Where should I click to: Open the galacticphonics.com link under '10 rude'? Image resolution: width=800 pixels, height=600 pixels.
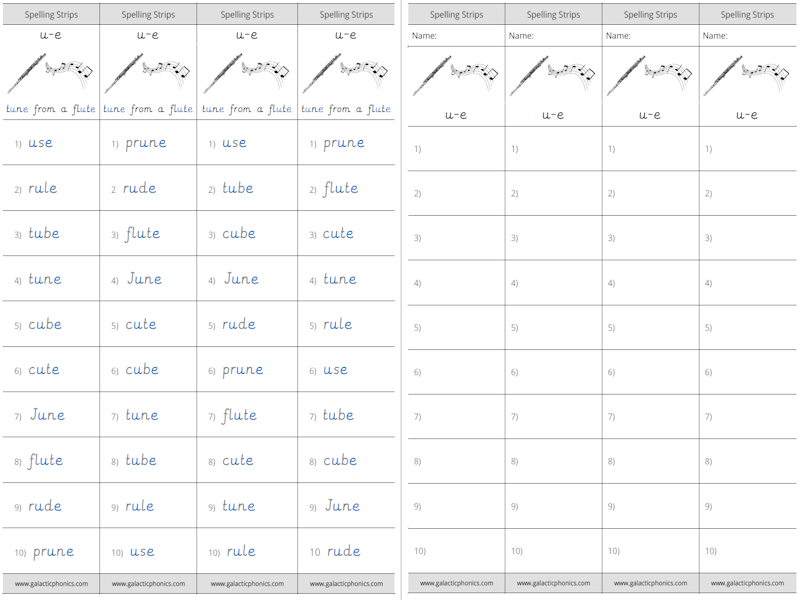click(346, 583)
